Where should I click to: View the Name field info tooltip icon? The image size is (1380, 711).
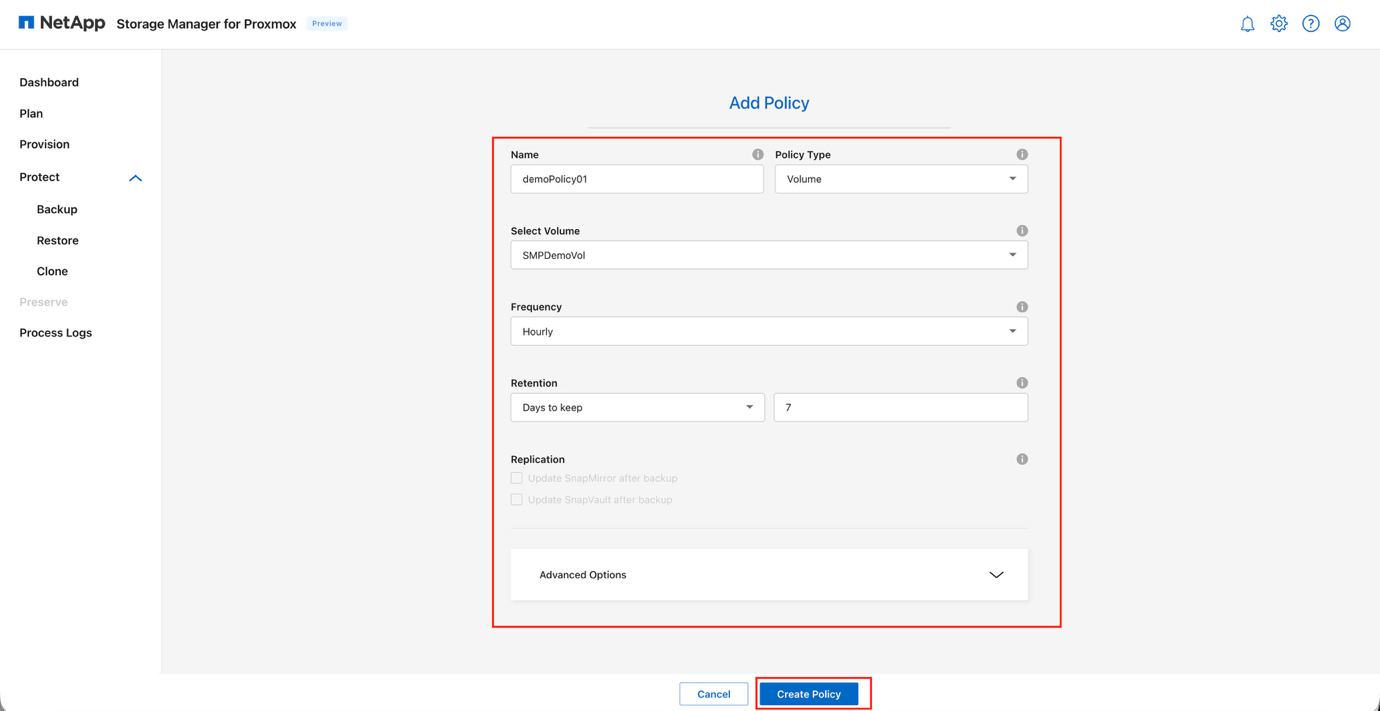[x=758, y=154]
